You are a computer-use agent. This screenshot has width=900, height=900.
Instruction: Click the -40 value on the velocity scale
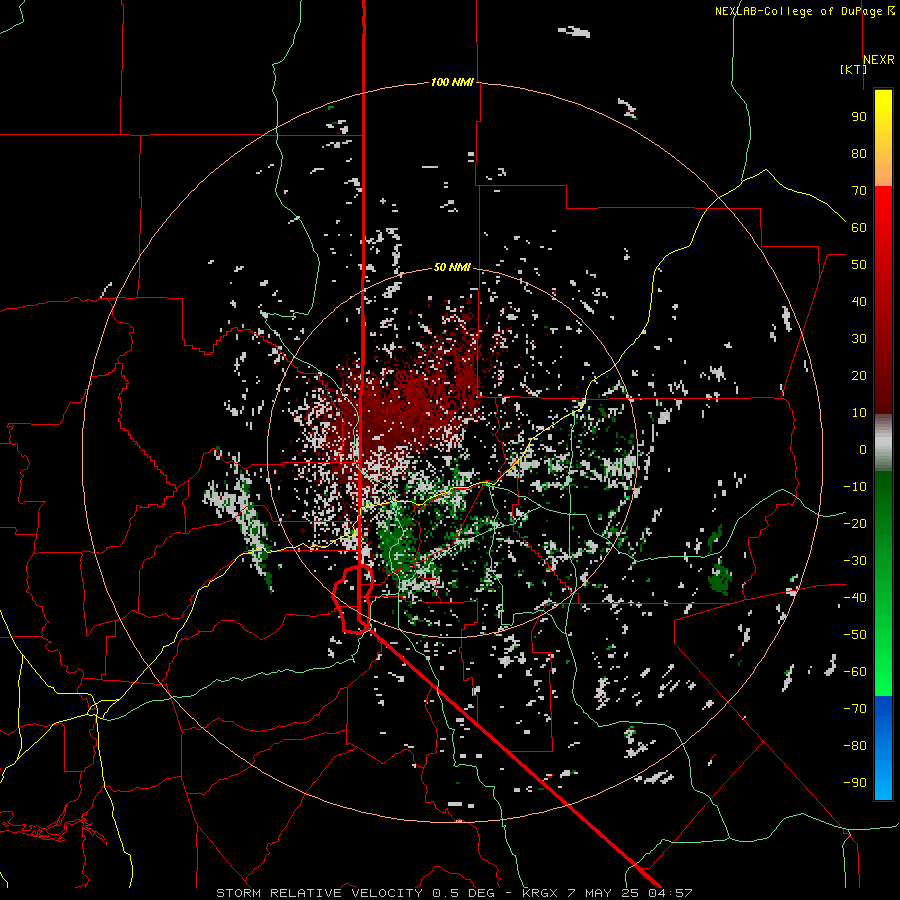(x=855, y=598)
